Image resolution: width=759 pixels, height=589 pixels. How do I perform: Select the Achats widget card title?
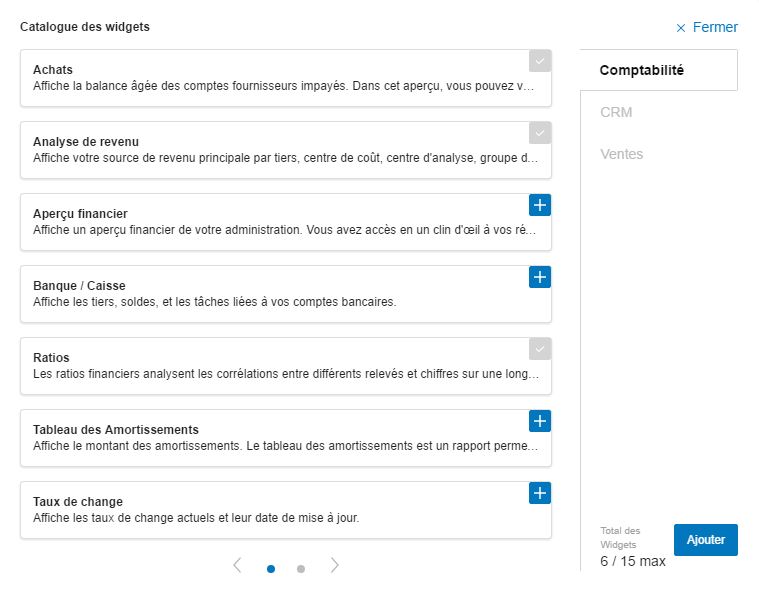(x=53, y=70)
